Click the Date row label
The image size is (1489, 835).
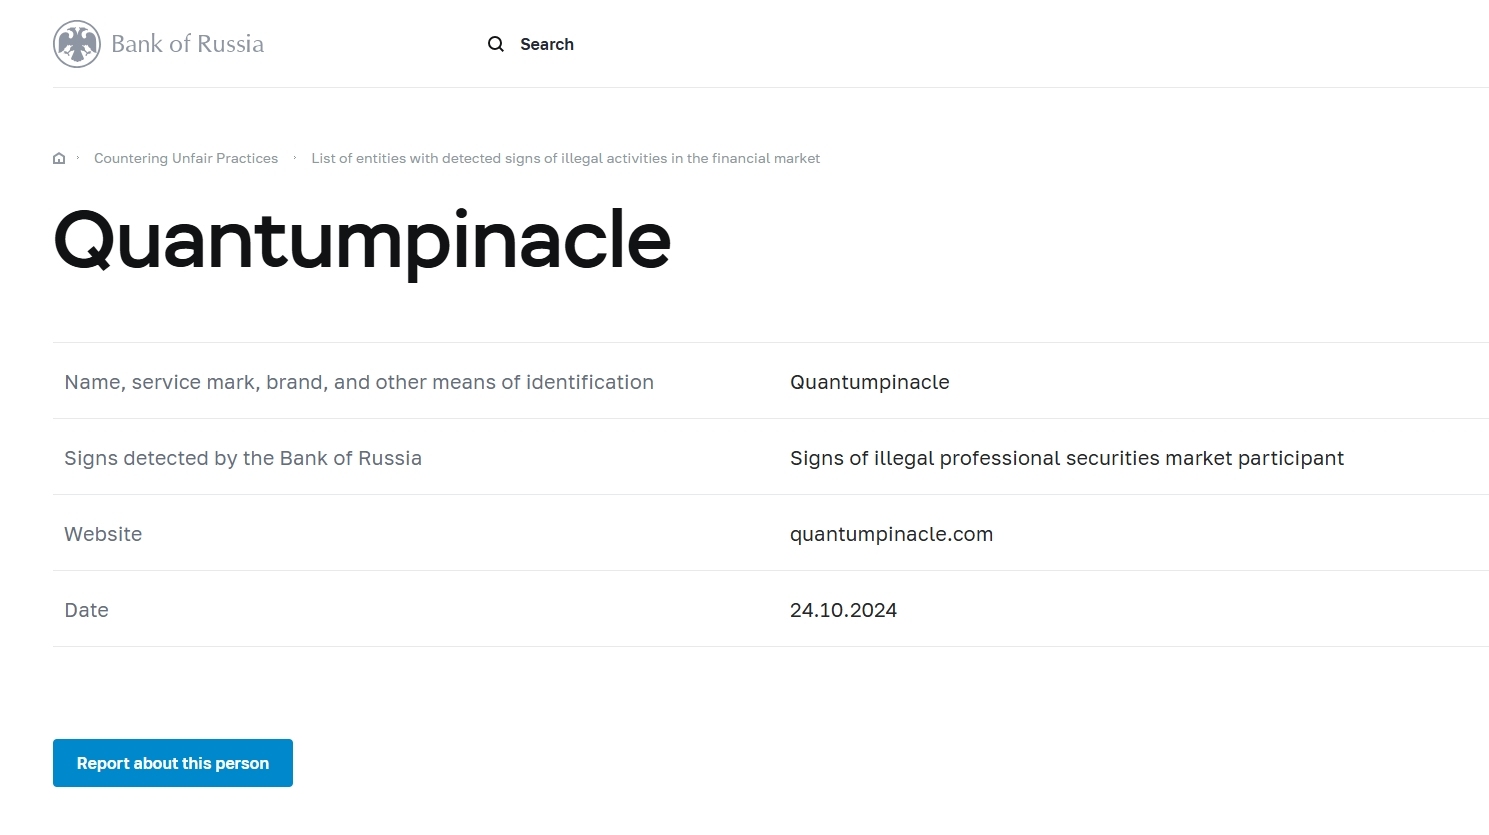[x=86, y=610]
